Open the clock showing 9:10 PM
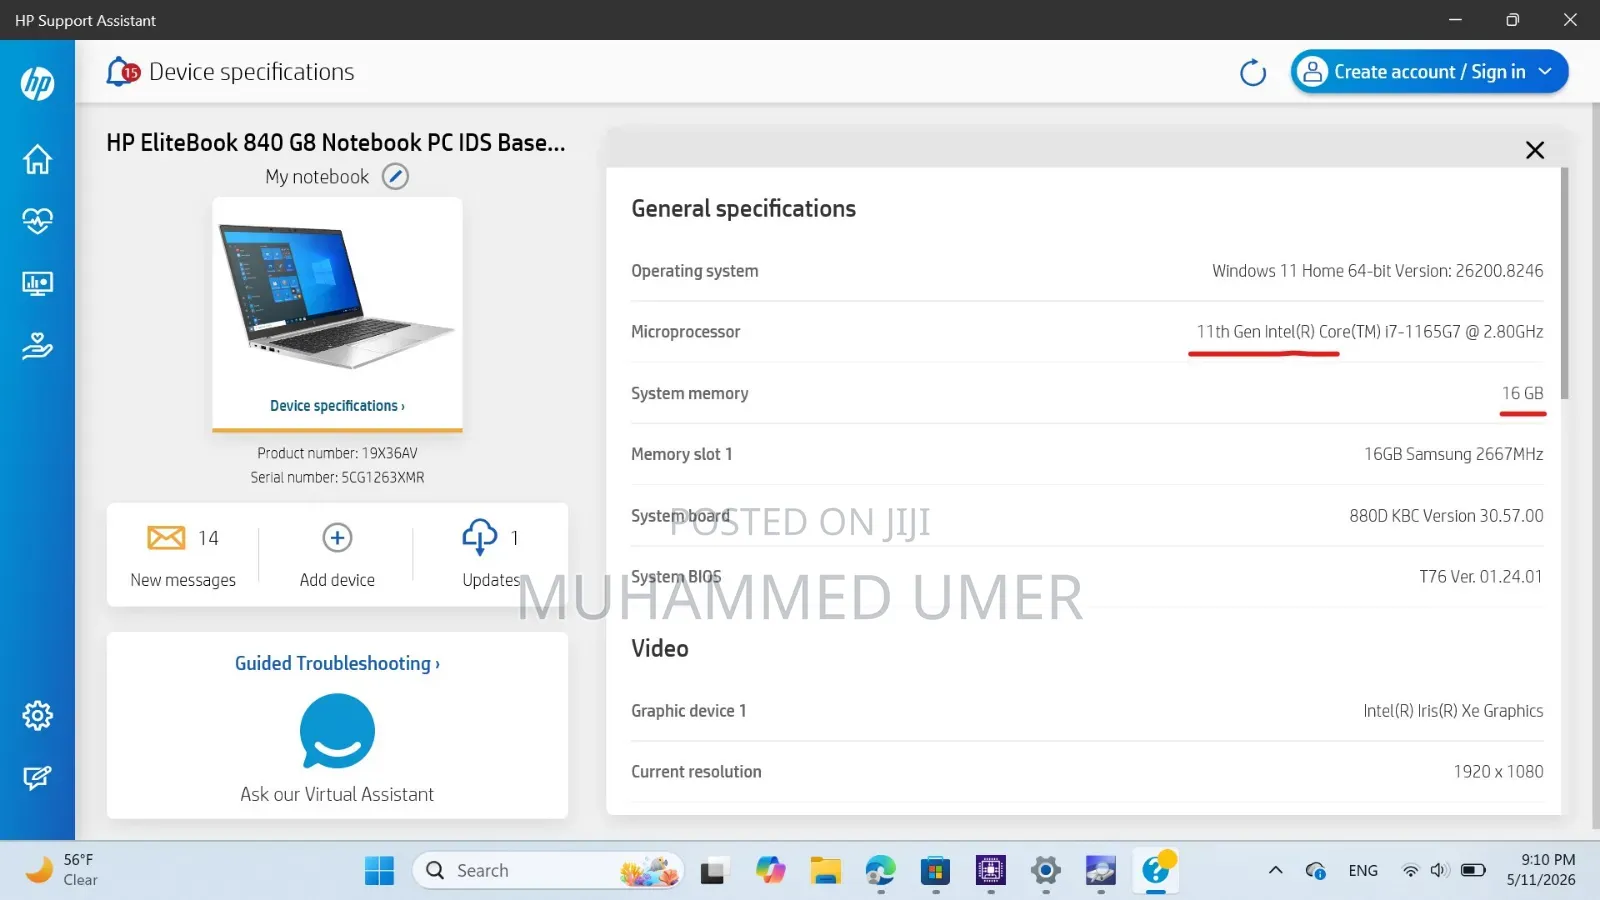The width and height of the screenshot is (1600, 900). tap(1541, 870)
